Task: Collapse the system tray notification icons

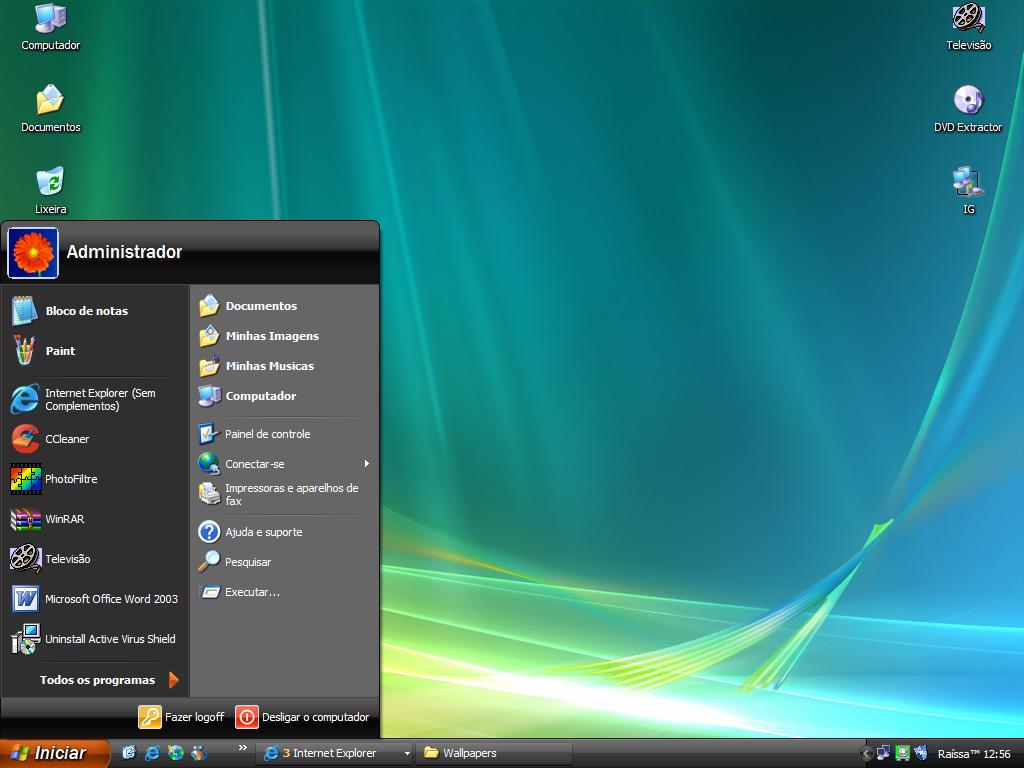Action: click(x=865, y=753)
